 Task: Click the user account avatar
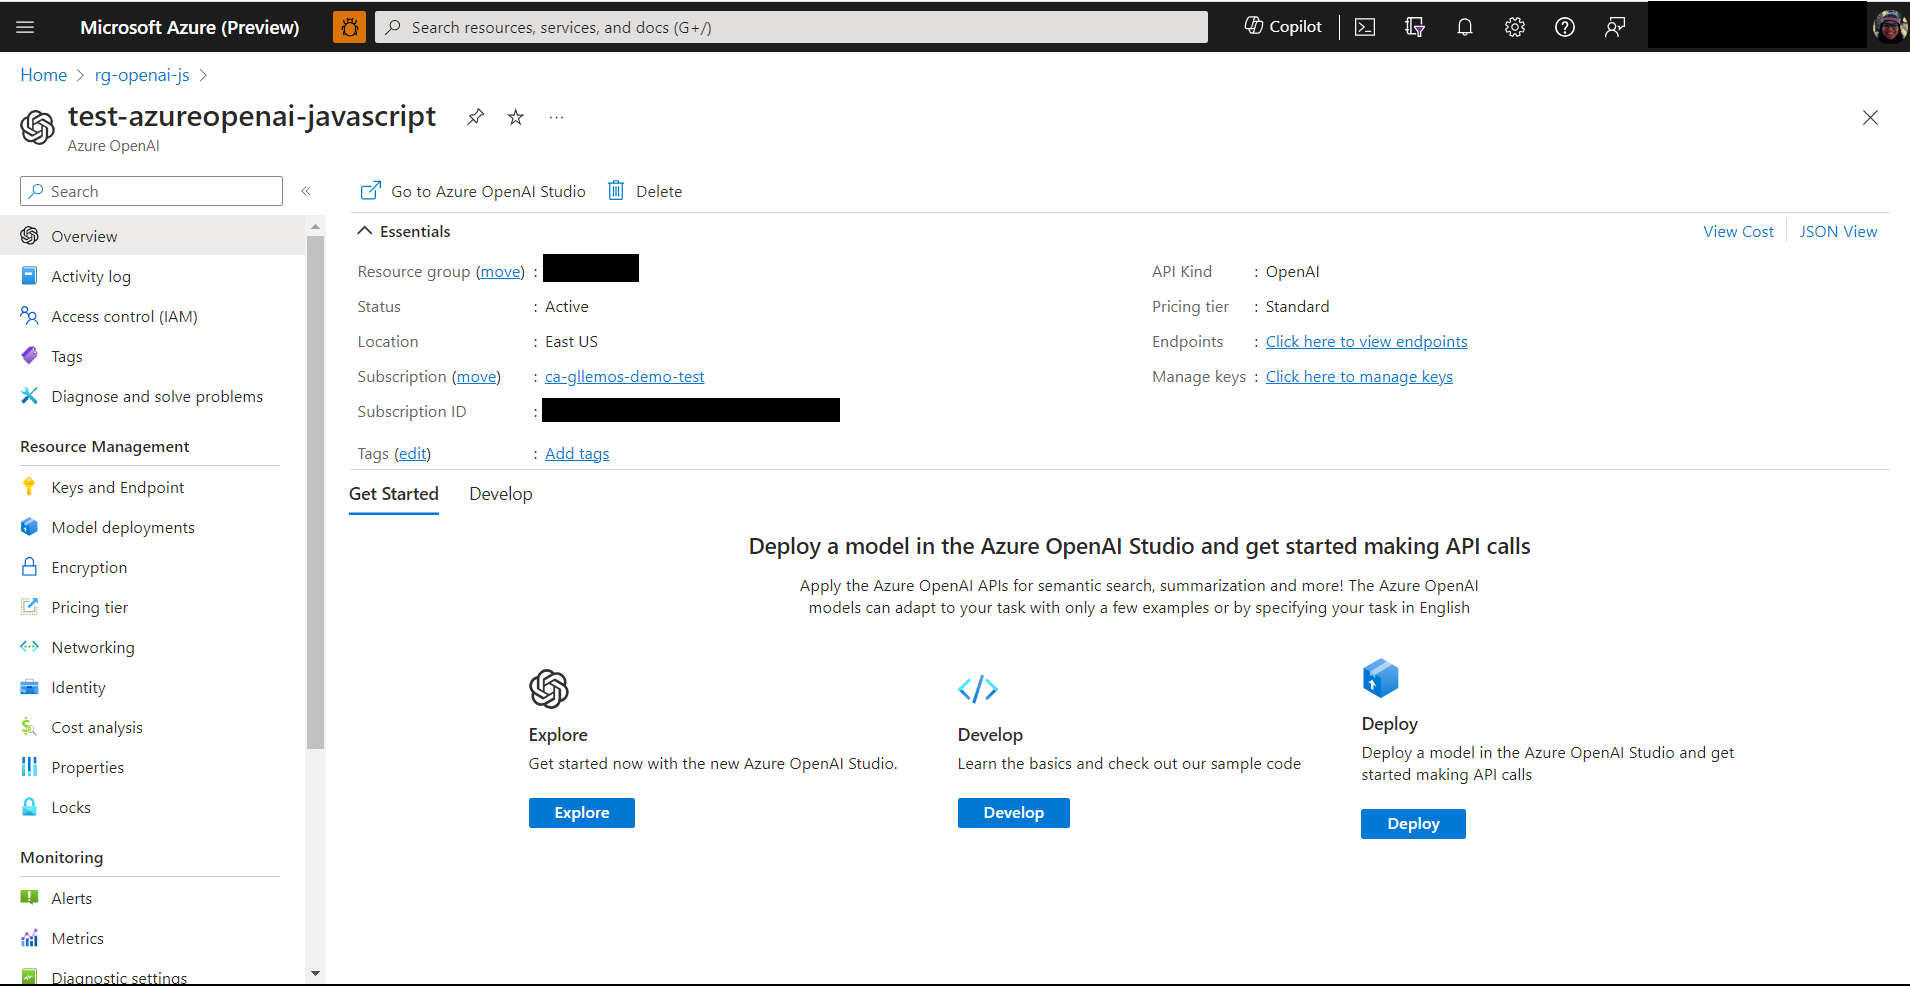1889,27
